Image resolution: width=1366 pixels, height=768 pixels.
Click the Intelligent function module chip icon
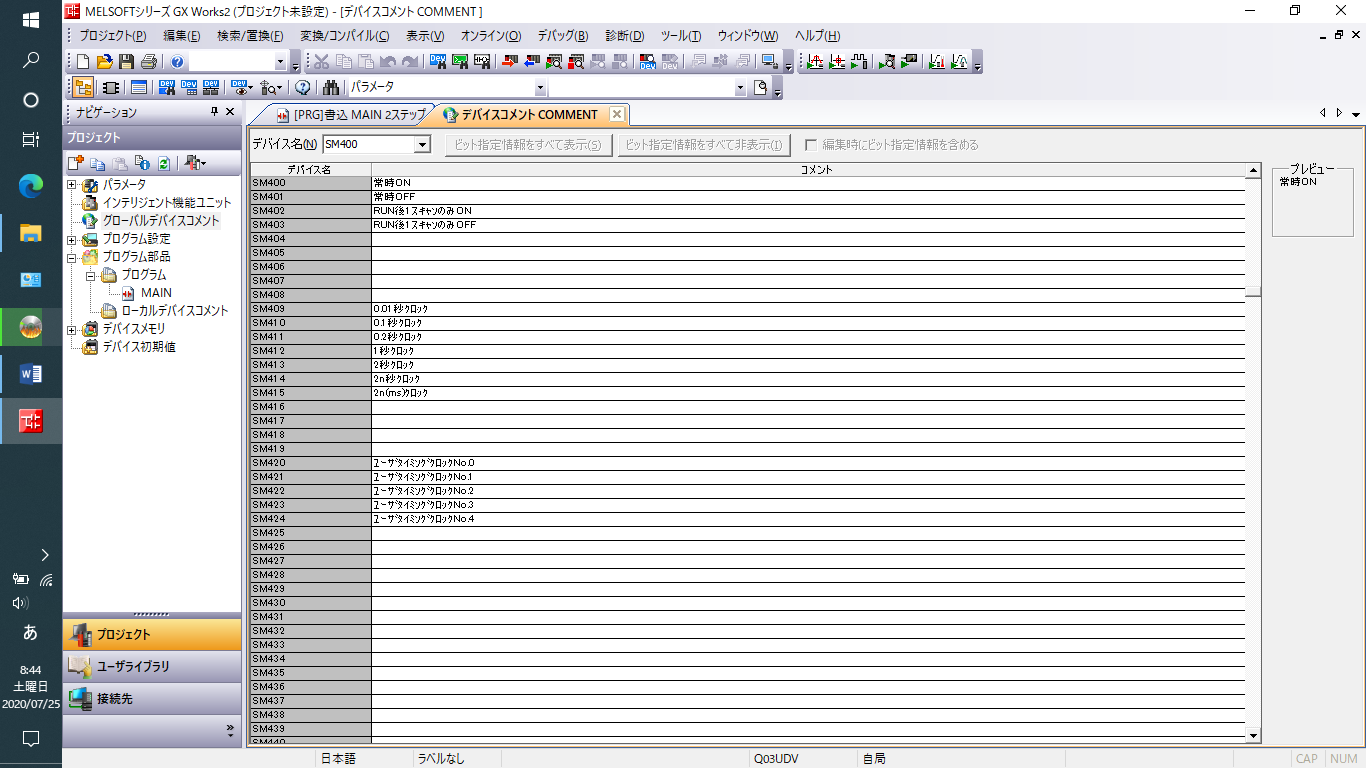click(x=111, y=87)
